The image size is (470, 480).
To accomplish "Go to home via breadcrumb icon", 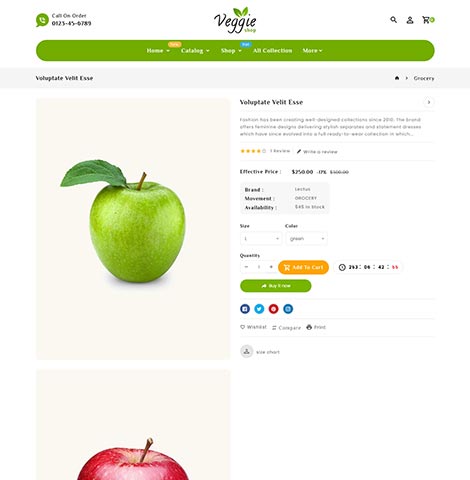I will coord(397,78).
